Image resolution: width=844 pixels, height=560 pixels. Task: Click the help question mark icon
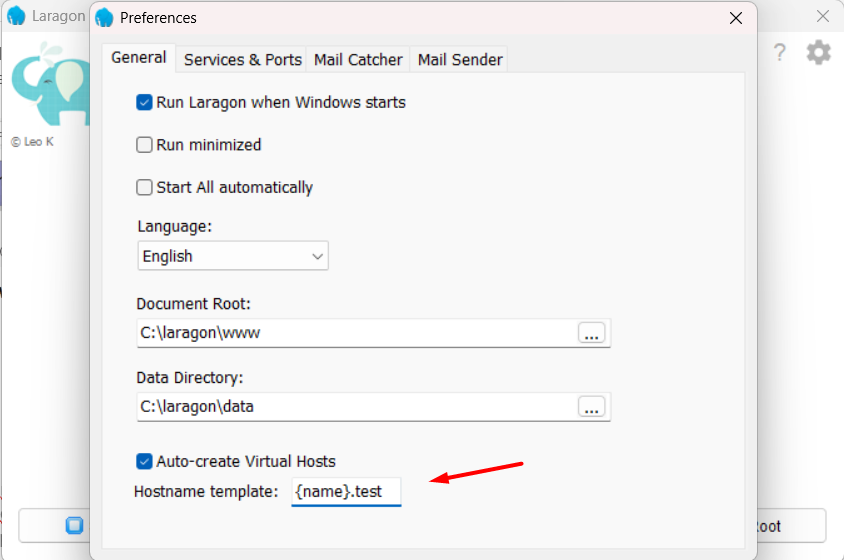[780, 53]
